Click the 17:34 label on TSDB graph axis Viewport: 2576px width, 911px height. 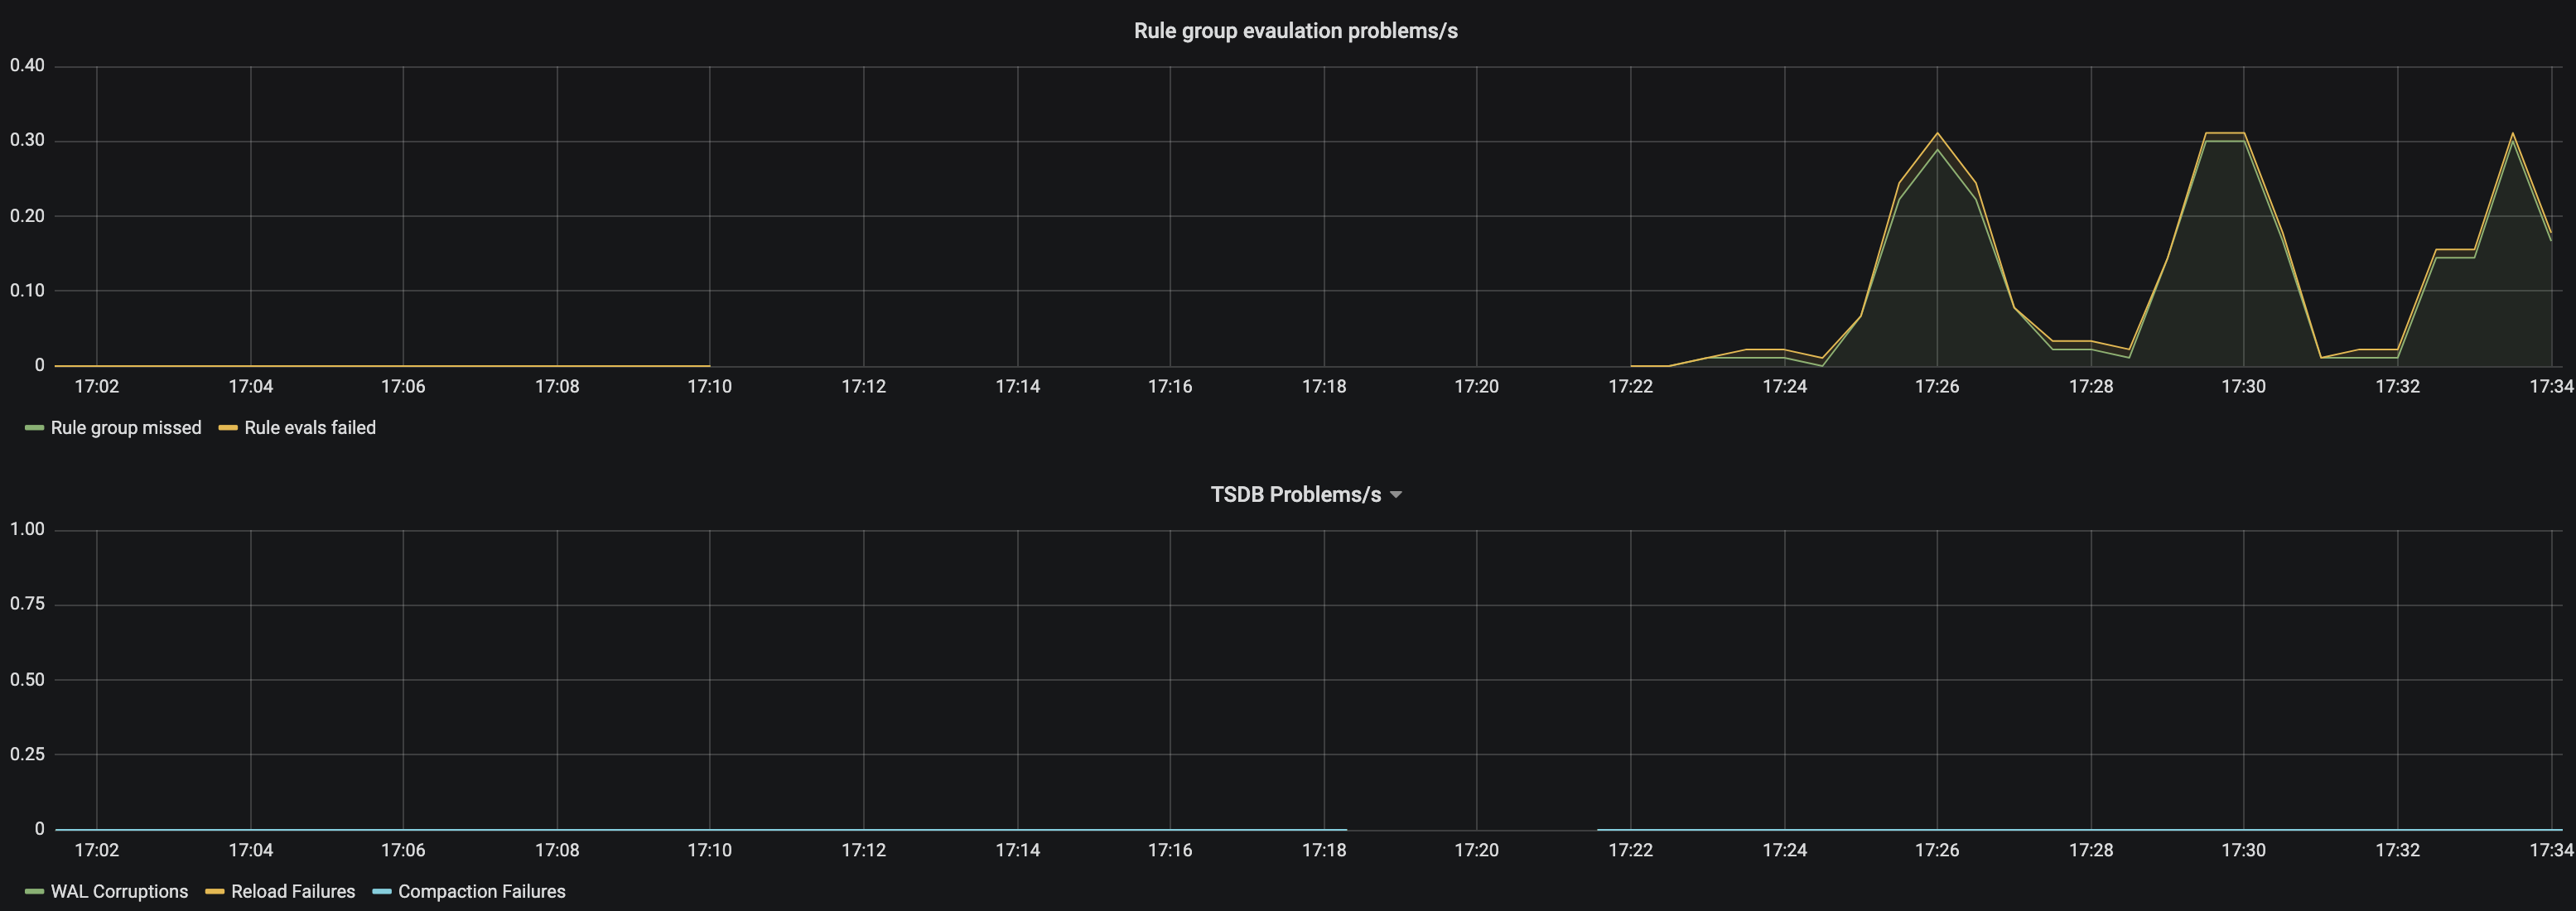coord(2550,851)
